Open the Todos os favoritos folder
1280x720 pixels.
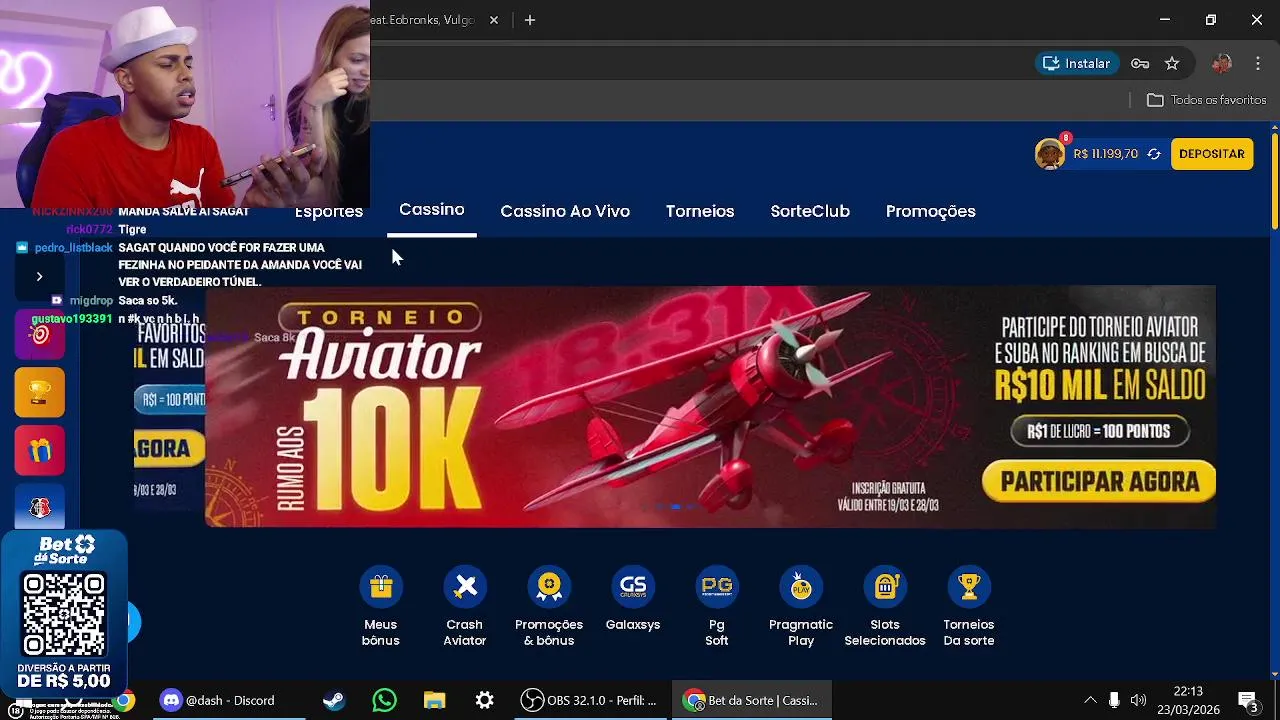click(x=1207, y=100)
